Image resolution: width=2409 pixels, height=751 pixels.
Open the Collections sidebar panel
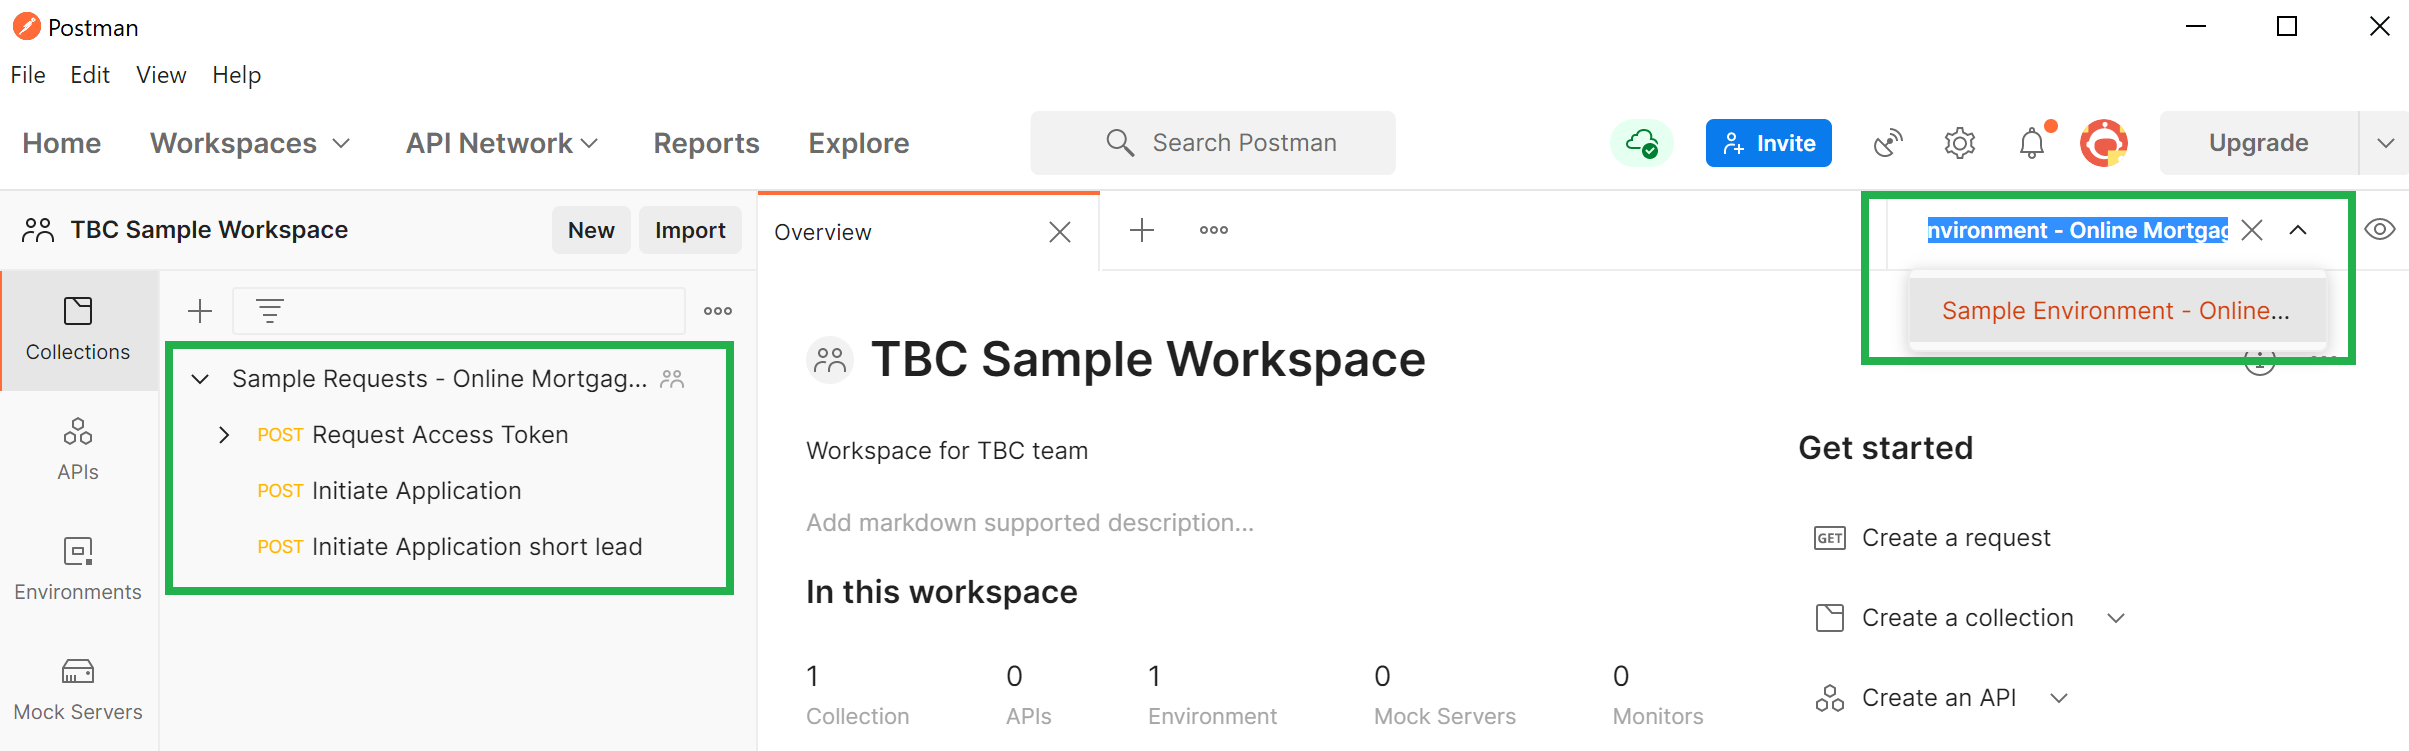(x=78, y=330)
